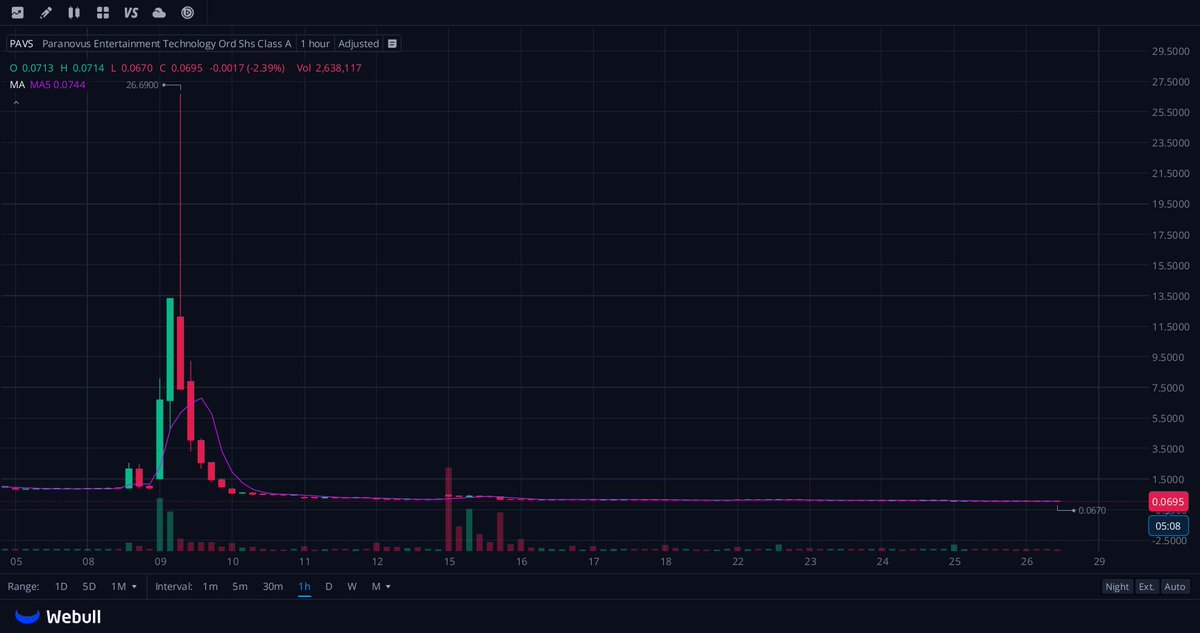Click the VS compare icon
The image size is (1200, 633).
click(131, 13)
